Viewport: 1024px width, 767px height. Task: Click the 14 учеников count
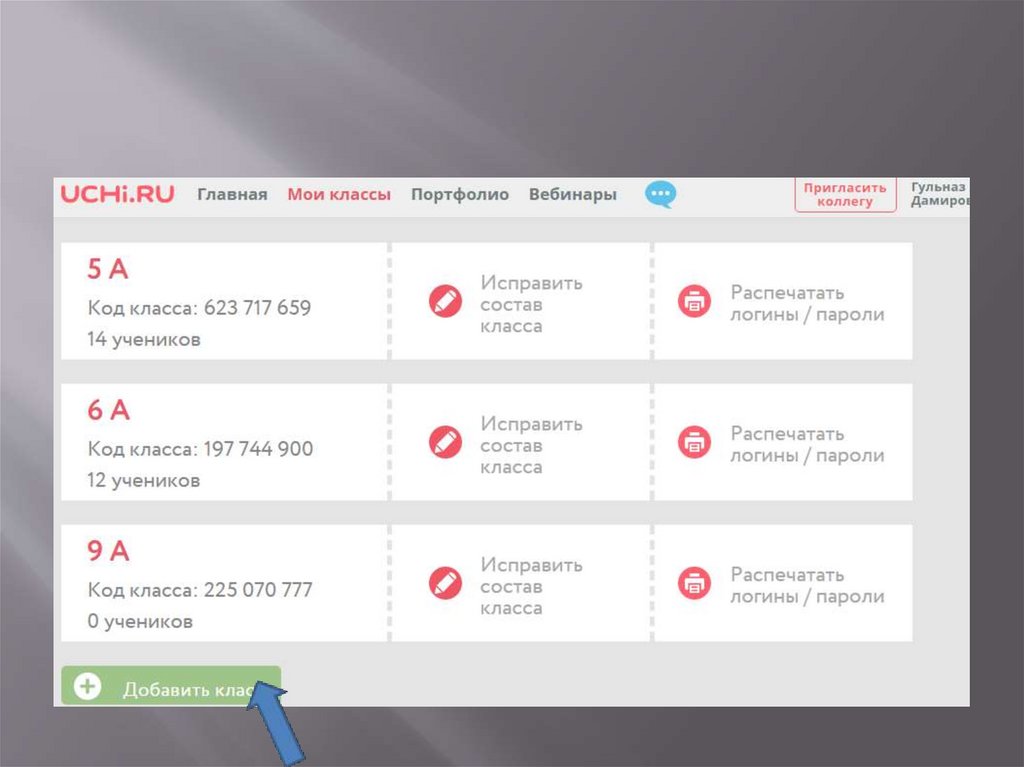pyautogui.click(x=144, y=339)
